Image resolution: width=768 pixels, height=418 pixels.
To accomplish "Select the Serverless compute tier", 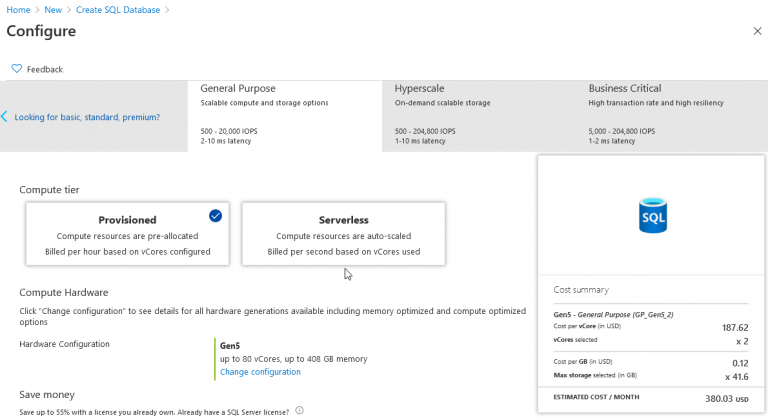I will pos(344,234).
